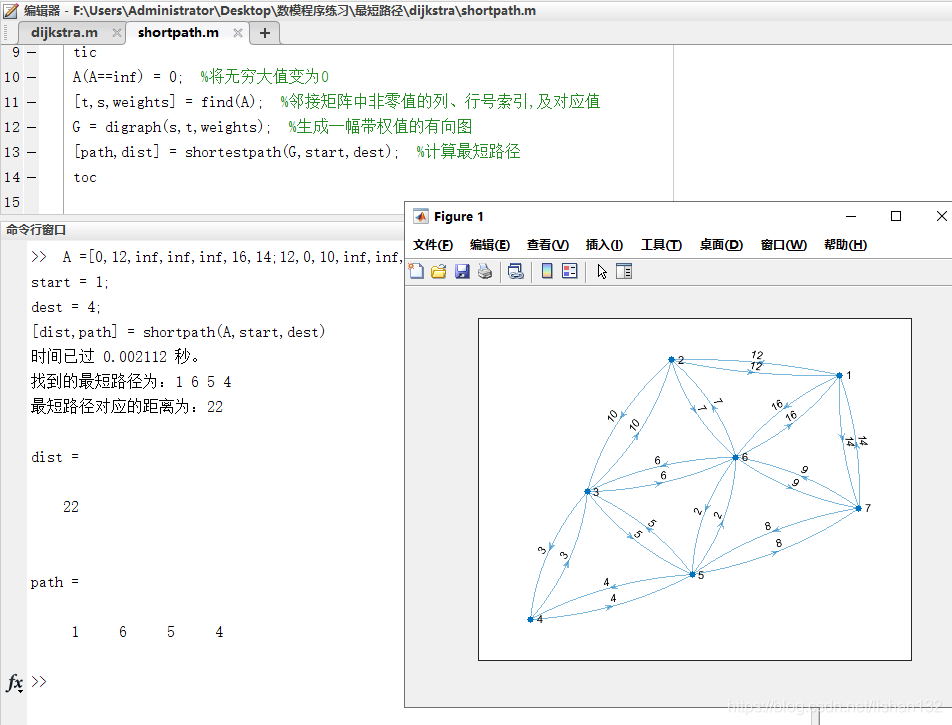Set breakpoint dash on line 12
Viewport: 952px width, 725px height.
coord(32,127)
